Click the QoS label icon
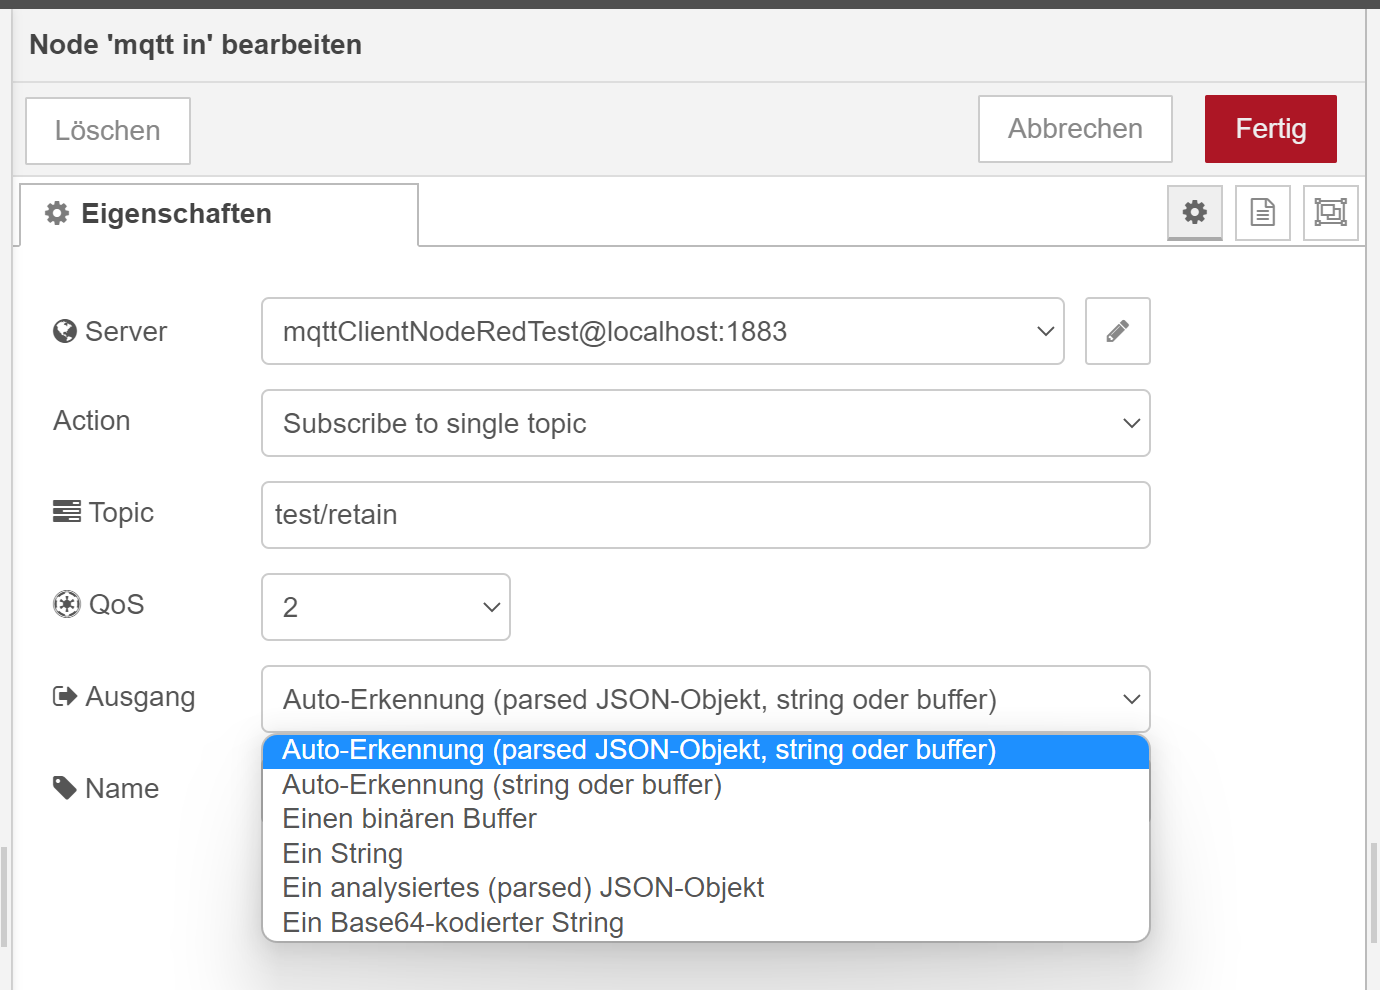1380x990 pixels. [x=67, y=604]
